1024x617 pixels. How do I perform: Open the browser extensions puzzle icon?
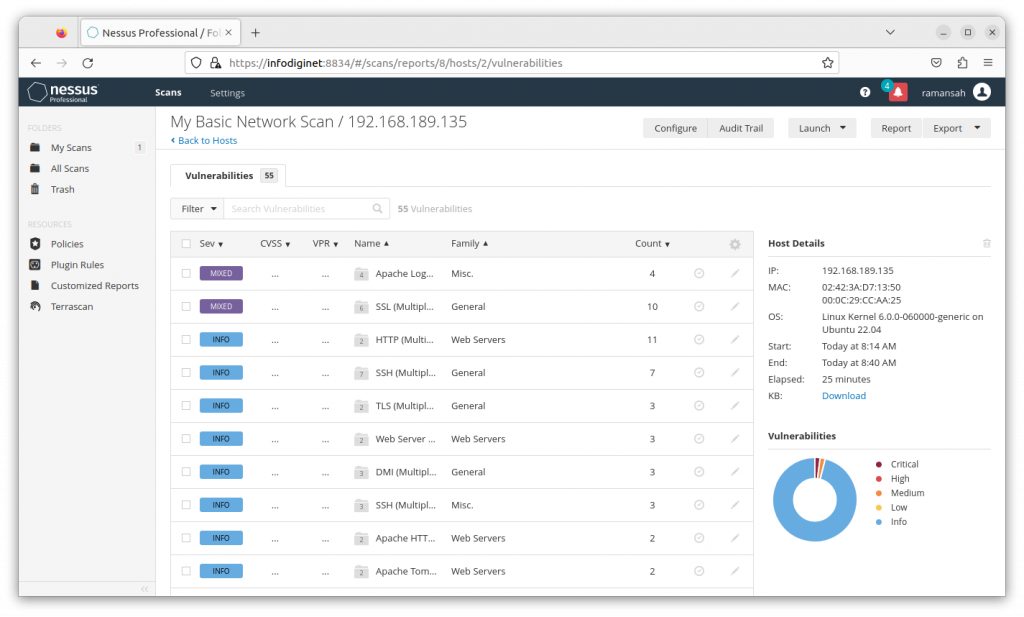(962, 63)
